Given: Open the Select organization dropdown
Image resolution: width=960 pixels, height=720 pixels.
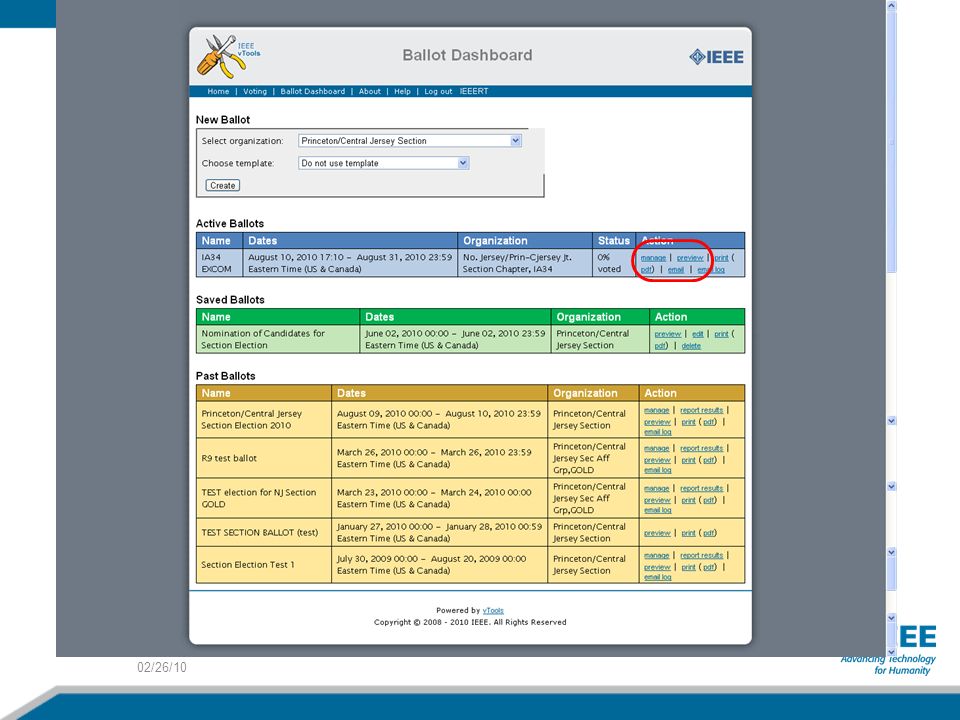Looking at the screenshot, I should (x=410, y=141).
